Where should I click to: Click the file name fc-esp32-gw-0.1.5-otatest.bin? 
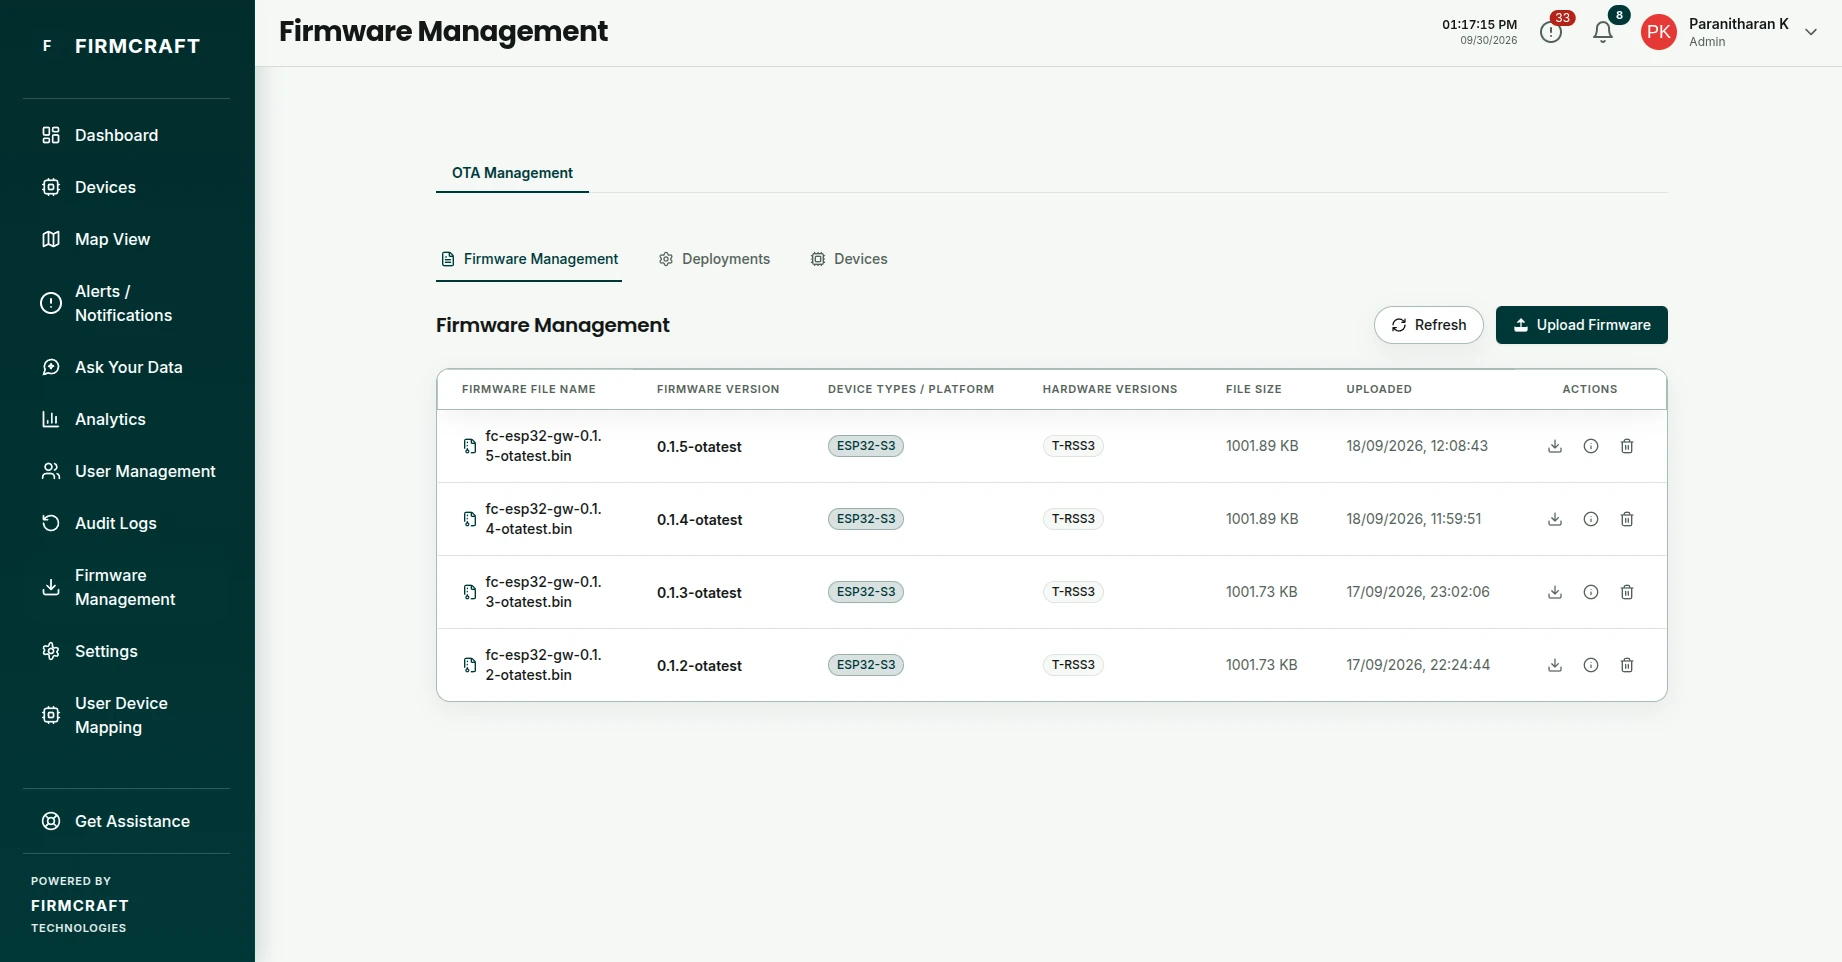[543, 446]
